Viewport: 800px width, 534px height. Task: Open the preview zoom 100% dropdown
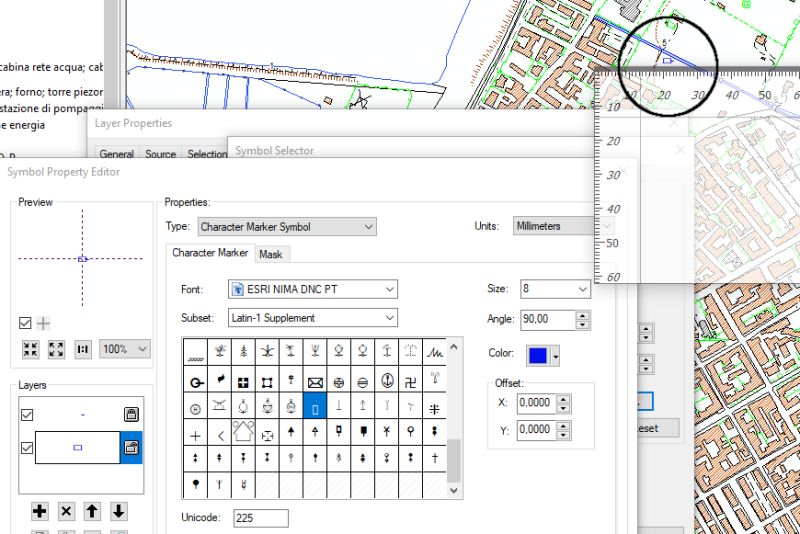(125, 349)
